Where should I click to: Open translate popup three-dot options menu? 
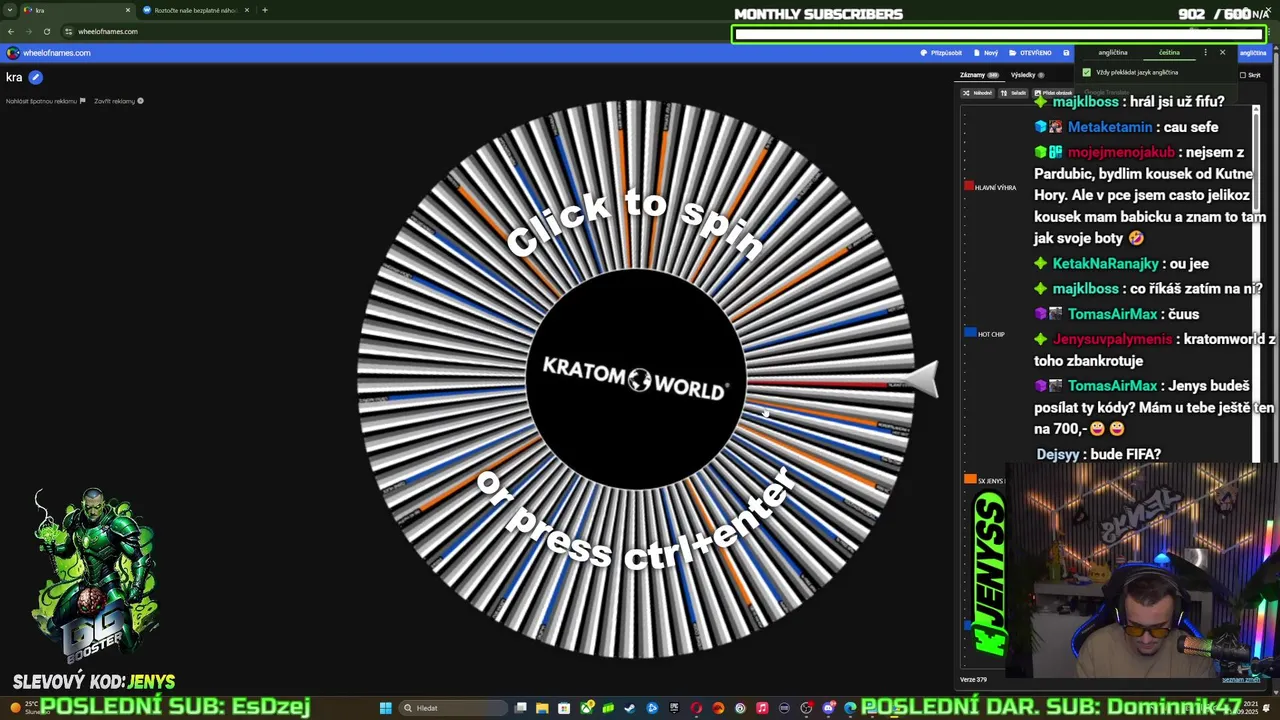coord(1205,52)
